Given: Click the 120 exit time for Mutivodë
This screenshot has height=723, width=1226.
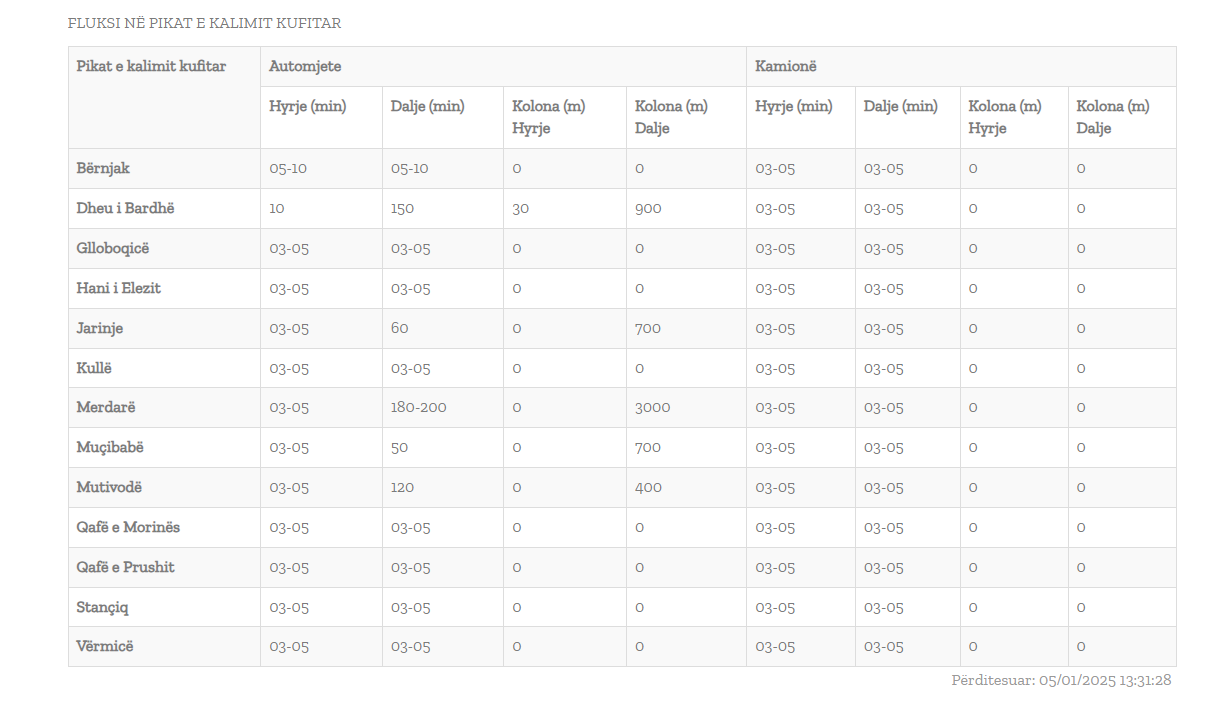Looking at the screenshot, I should point(402,487).
